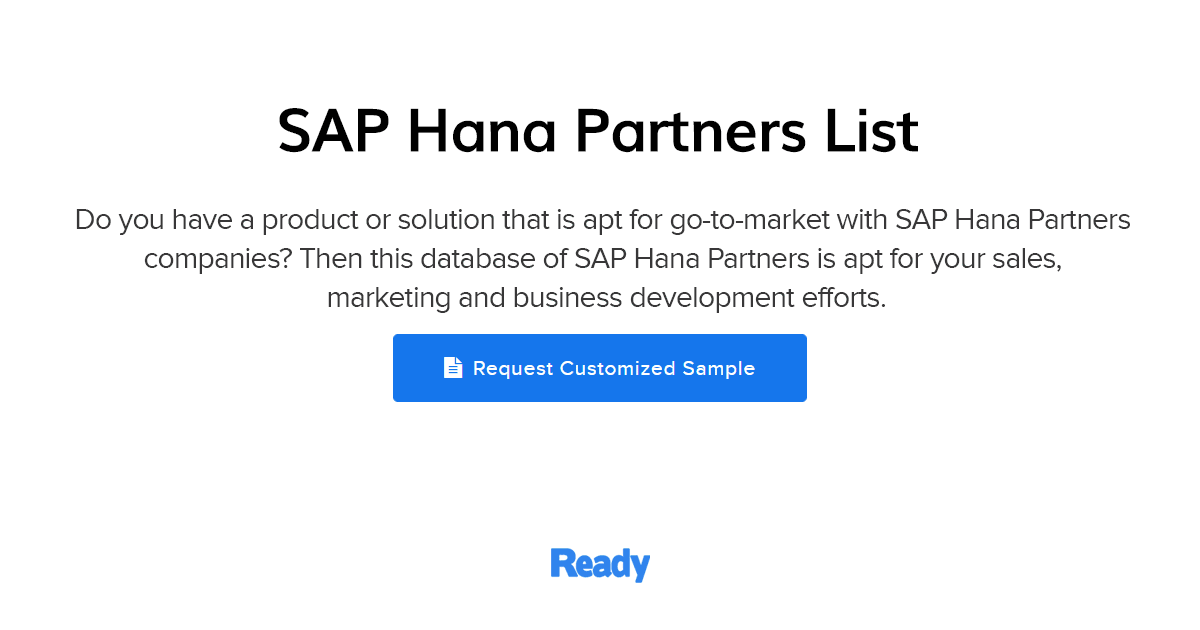1200x630 pixels.
Task: Click the phrase 'go-to-market' in the description
Action: pyautogui.click(x=752, y=219)
